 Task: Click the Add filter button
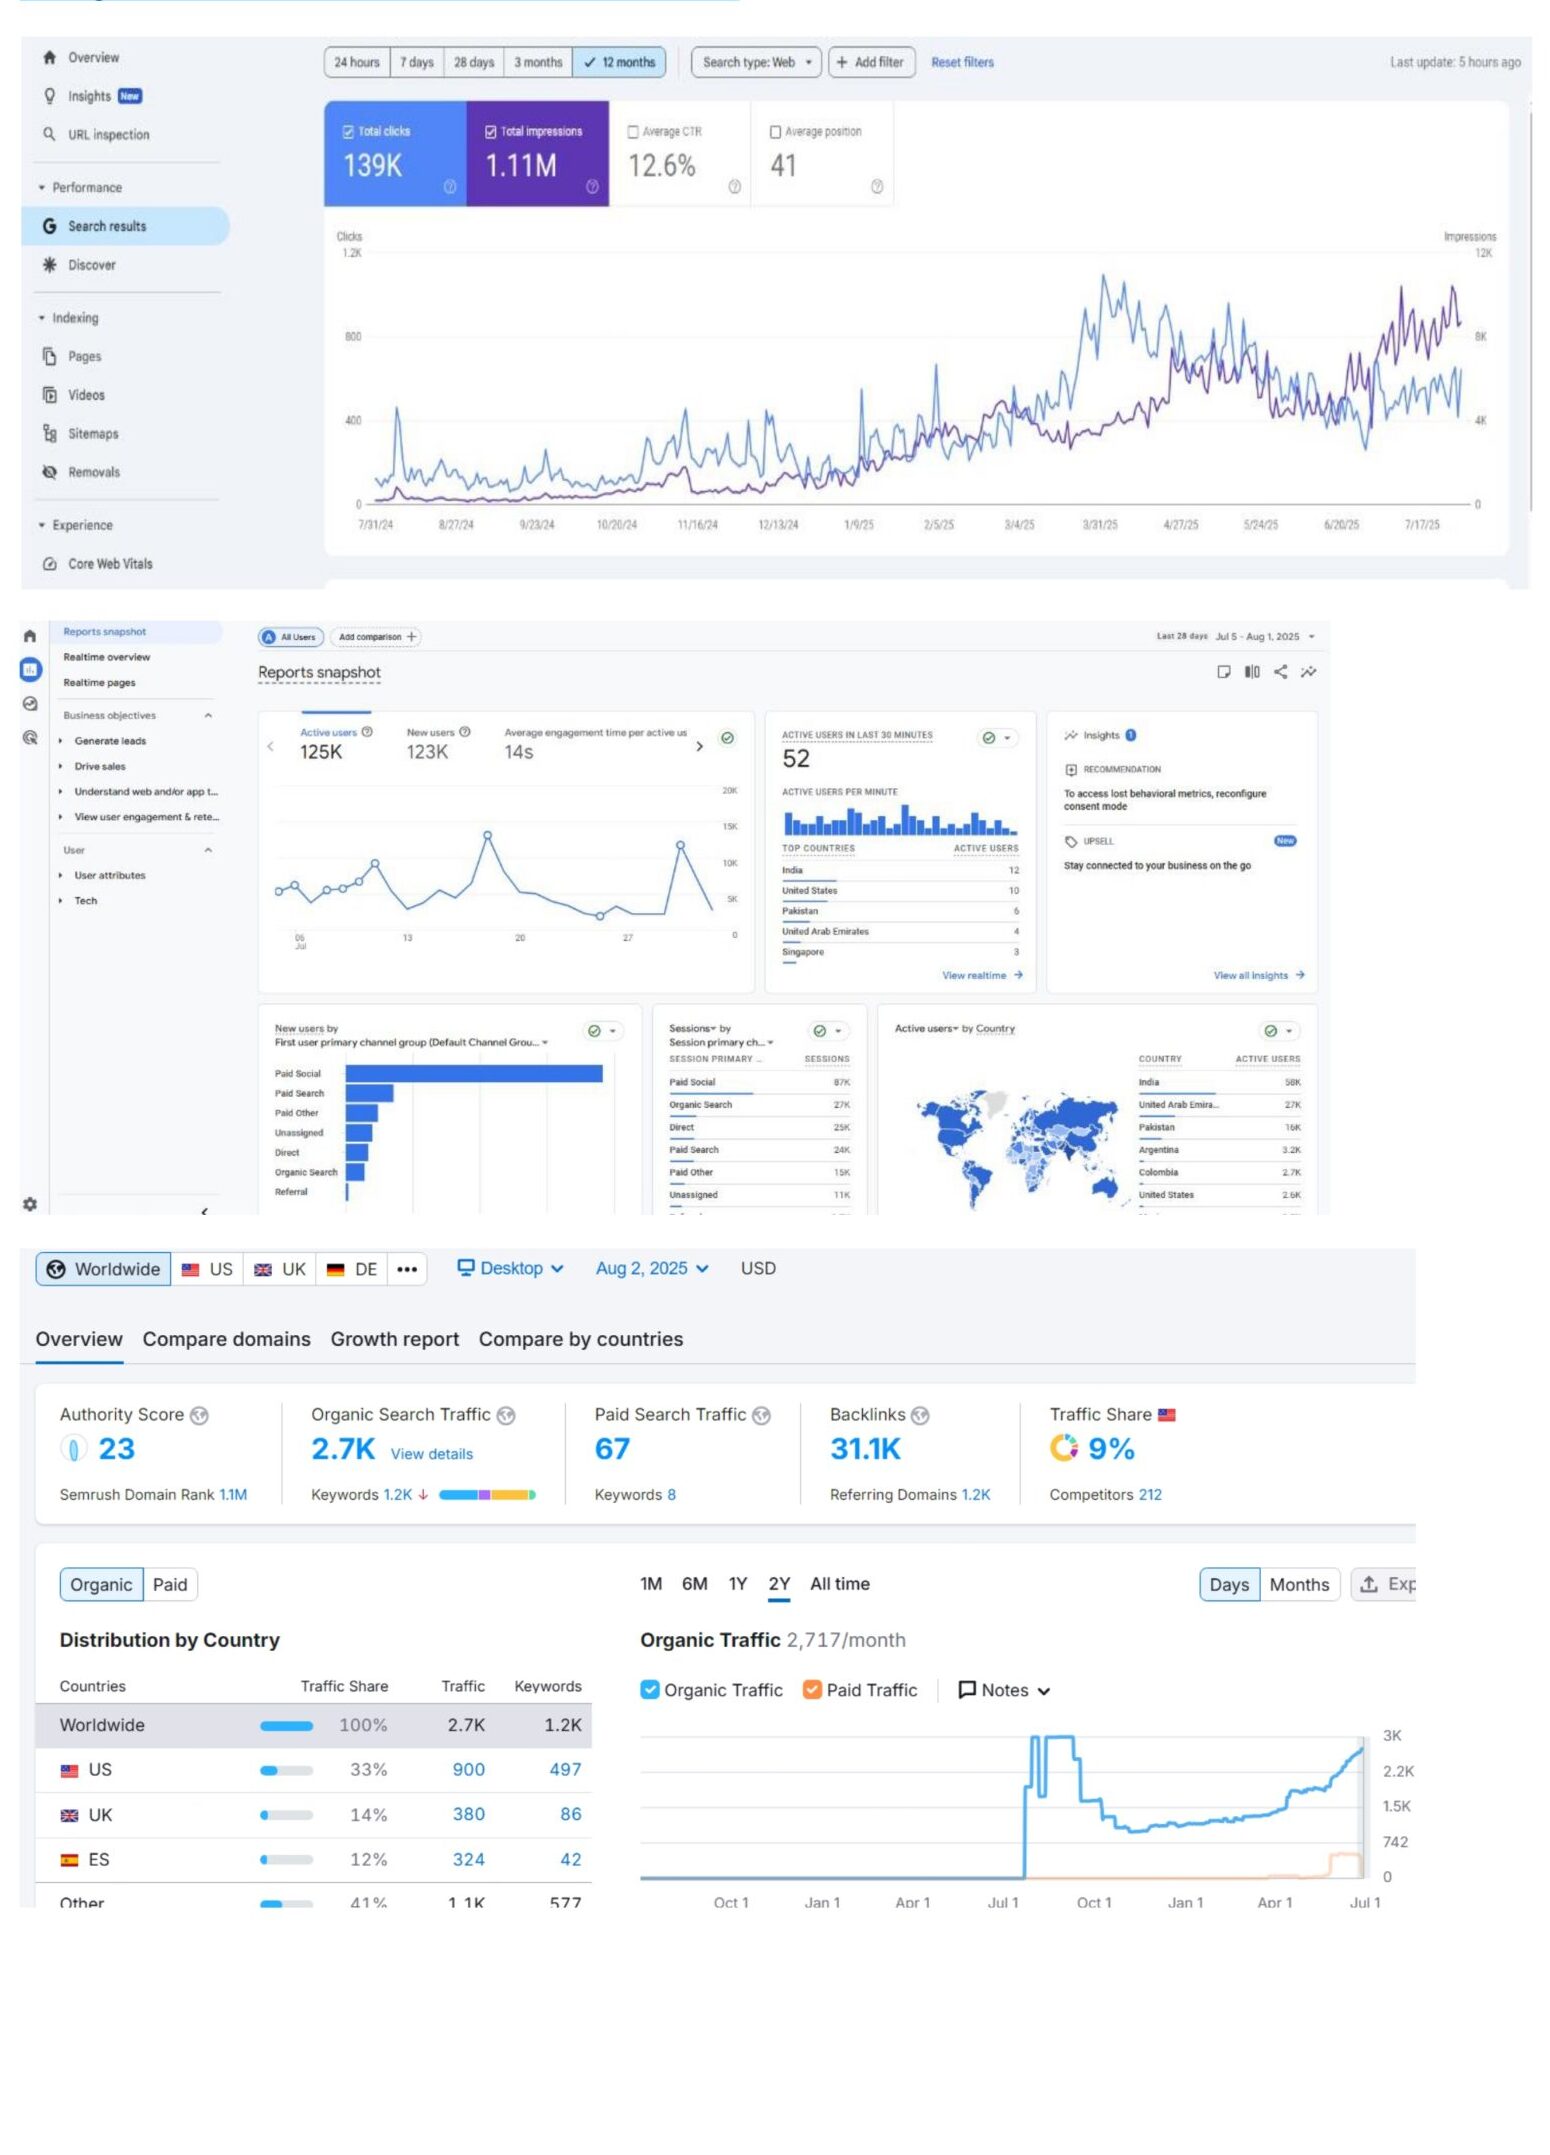[x=870, y=62]
